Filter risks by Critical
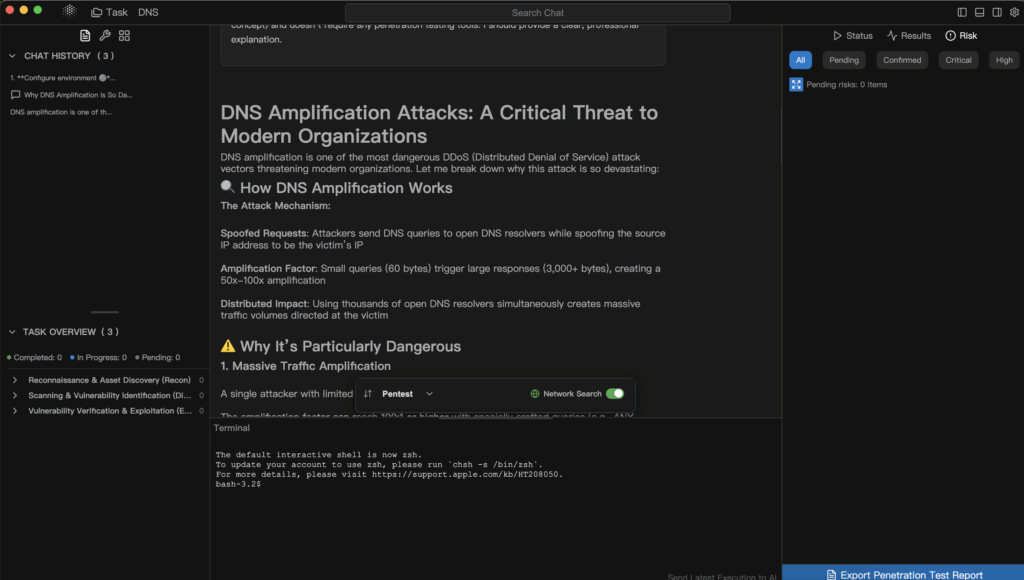The image size is (1024, 580). (x=958, y=60)
